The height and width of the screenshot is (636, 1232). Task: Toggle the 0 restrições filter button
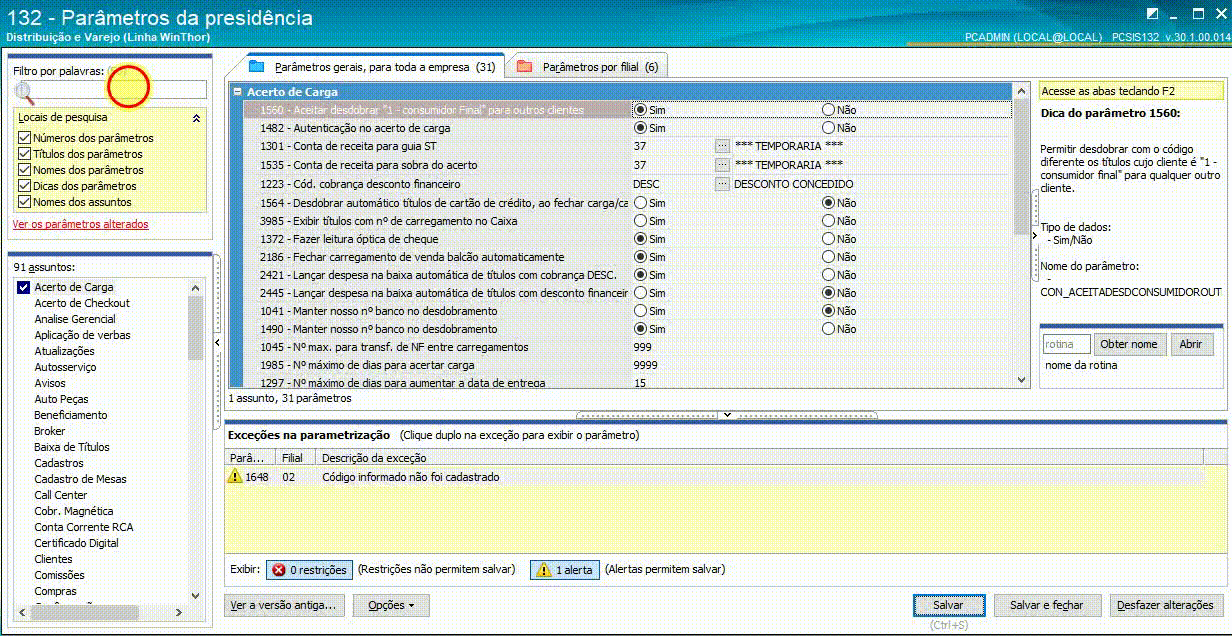click(309, 570)
